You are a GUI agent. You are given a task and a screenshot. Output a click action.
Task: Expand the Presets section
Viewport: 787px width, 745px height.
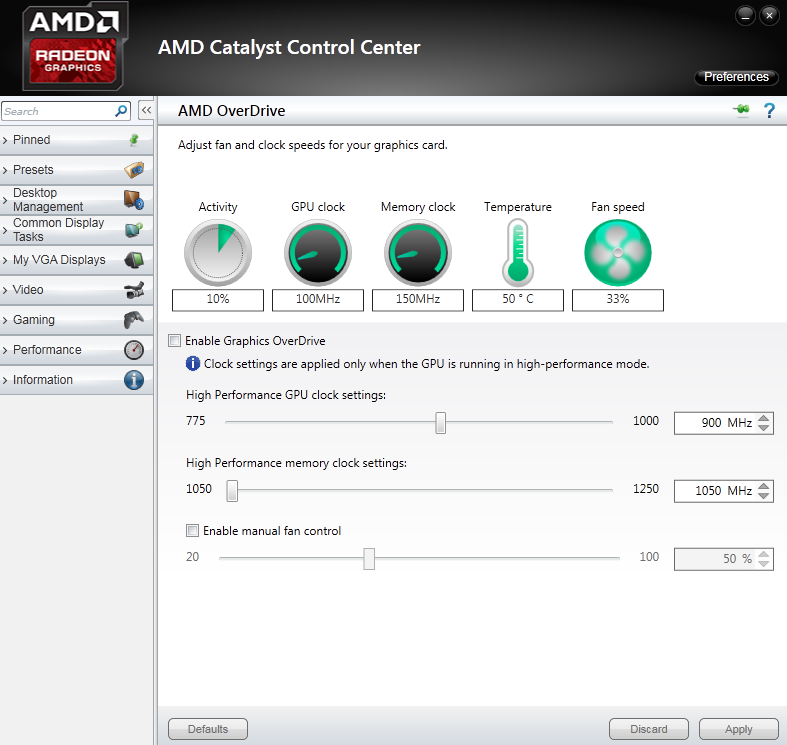(x=5, y=171)
